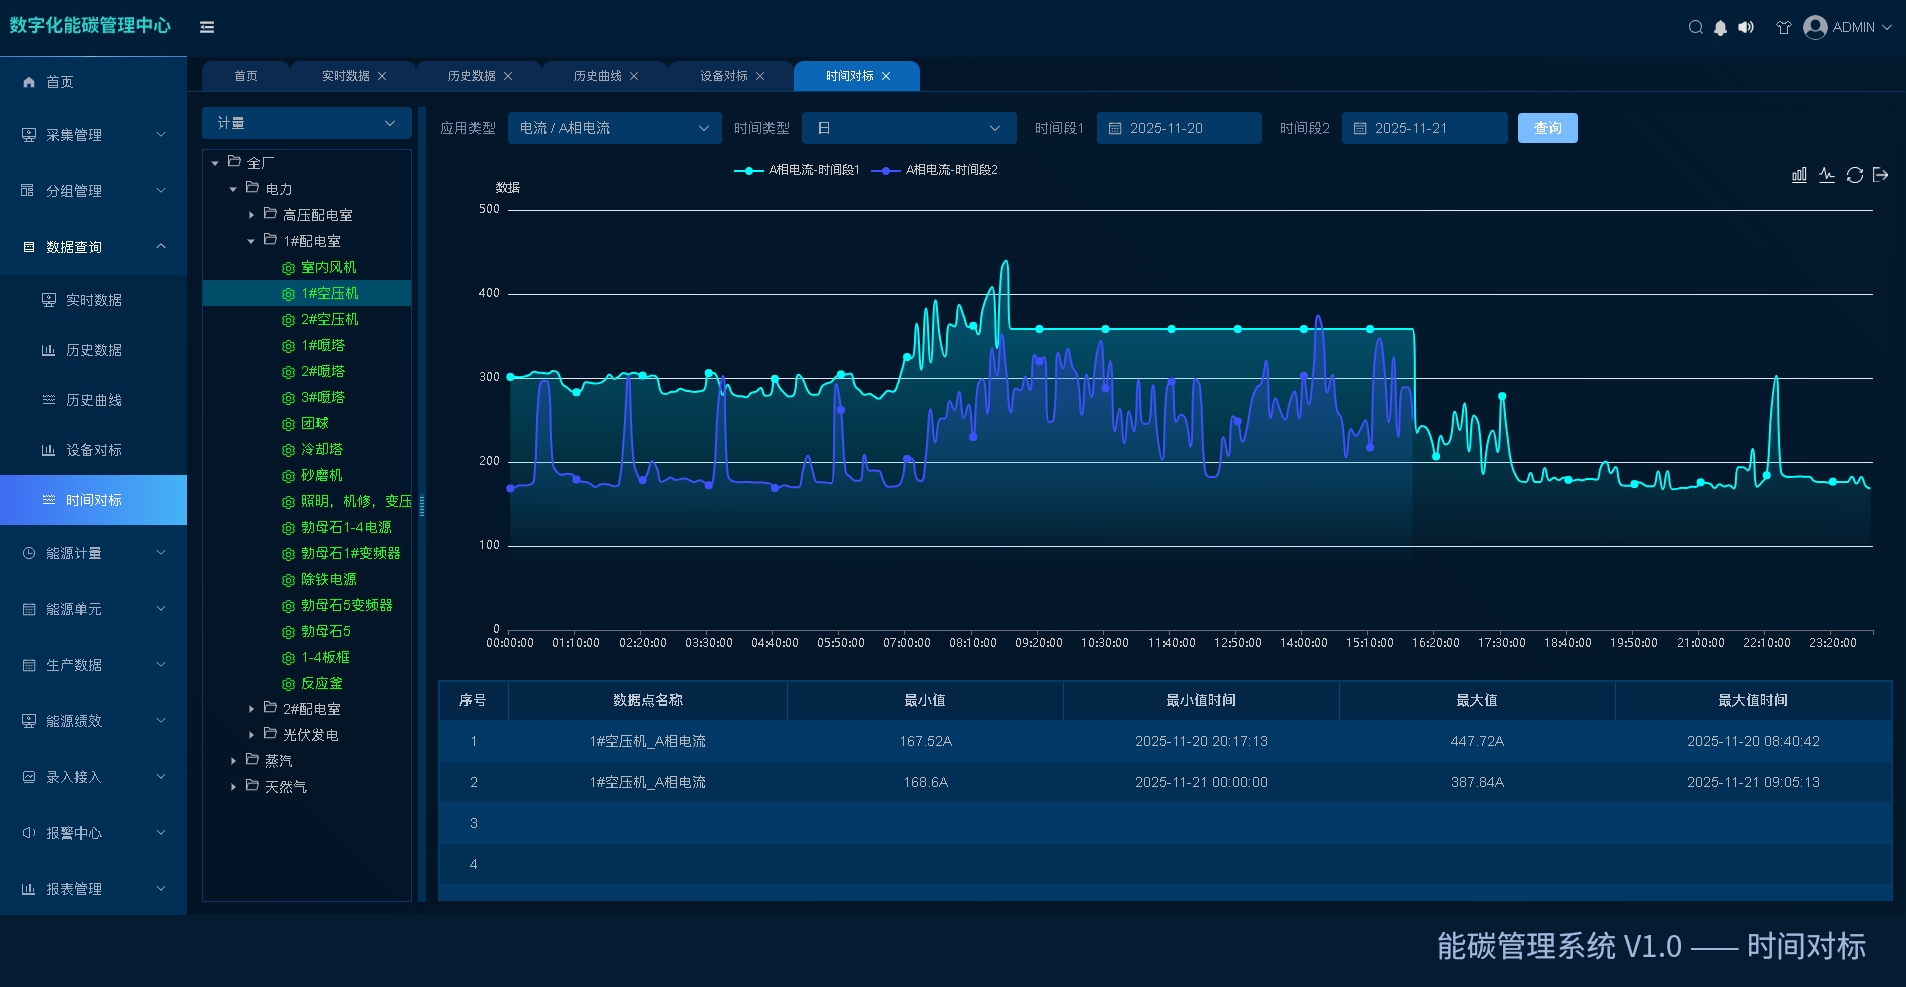Switch chart to bar chart view
1906x987 pixels.
click(1799, 175)
